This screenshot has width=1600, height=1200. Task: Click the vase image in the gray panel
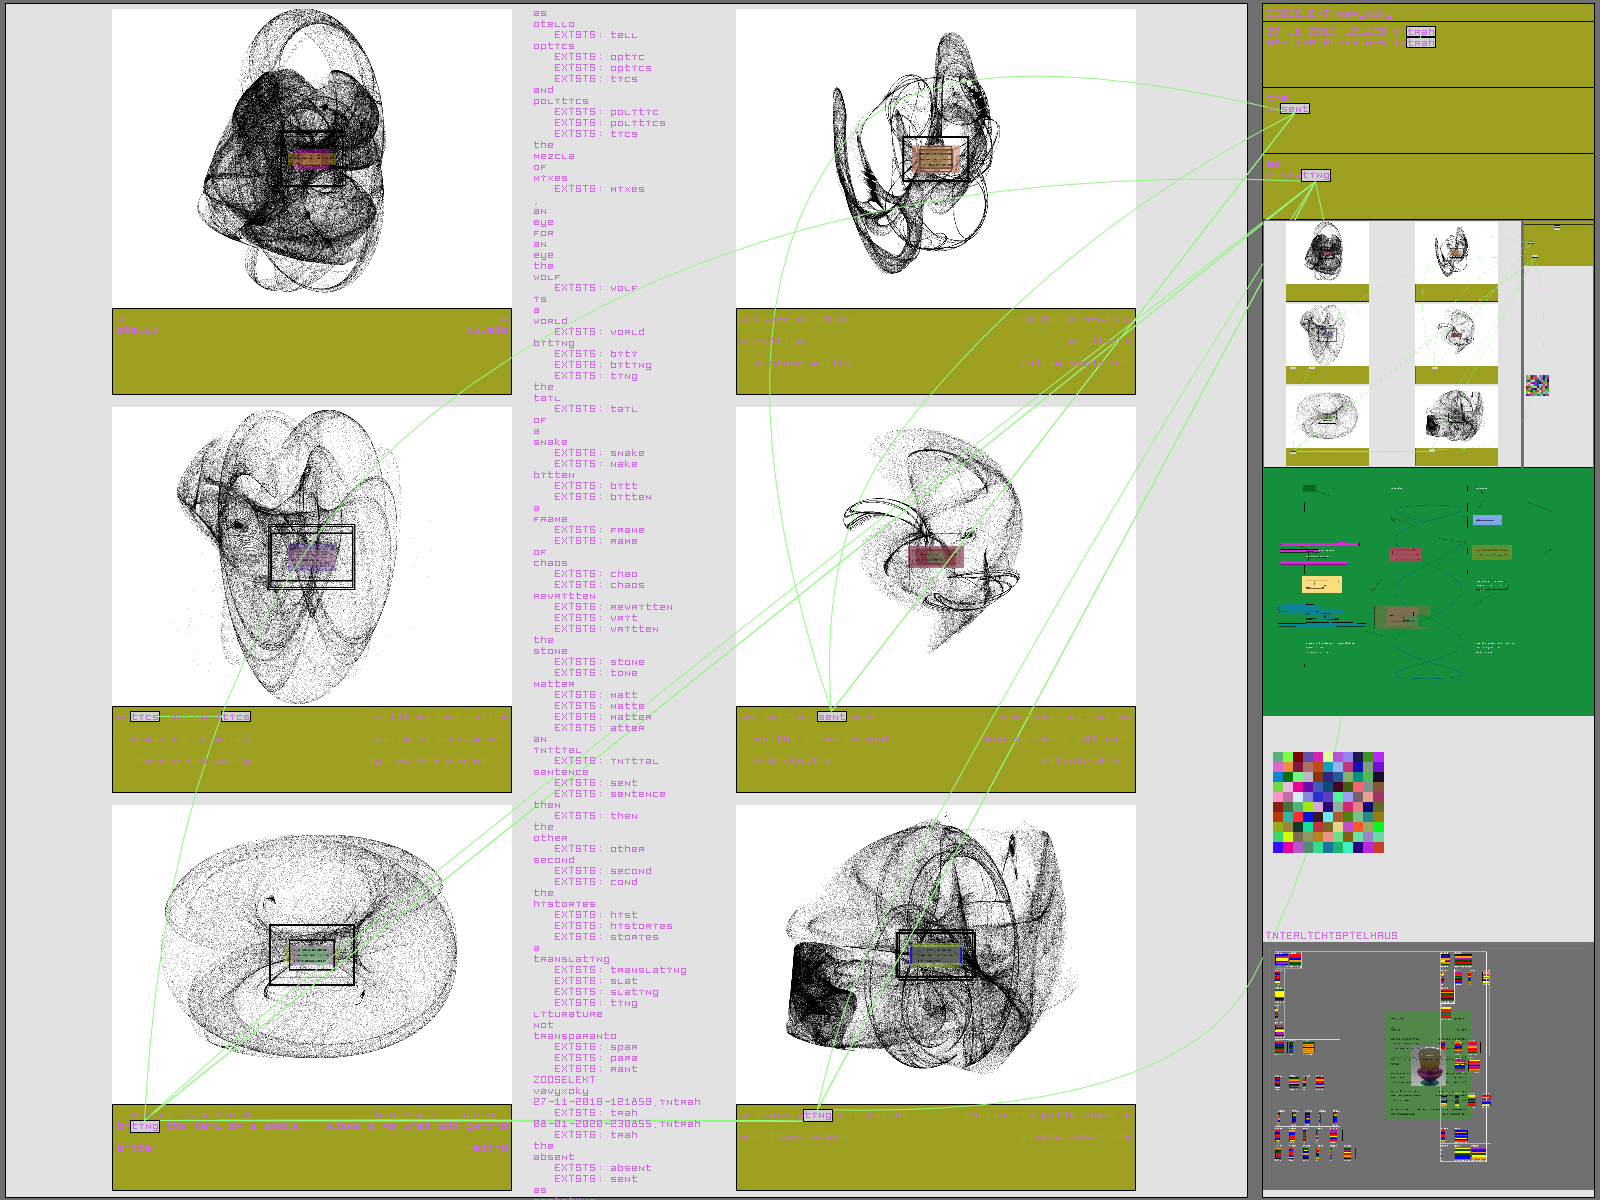[x=1429, y=1066]
